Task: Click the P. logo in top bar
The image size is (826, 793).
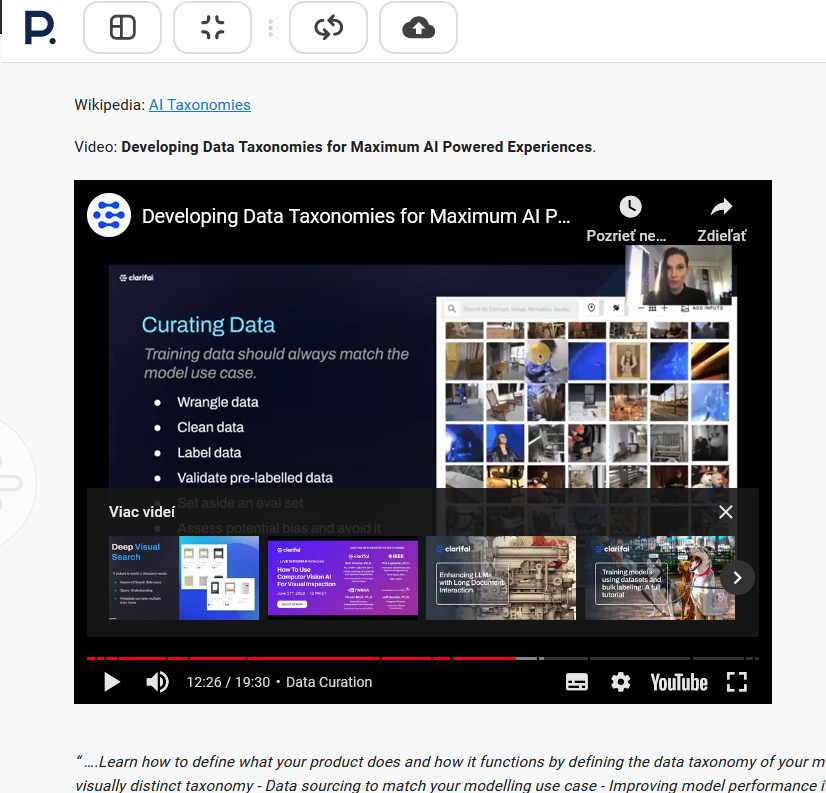Action: click(x=39, y=28)
